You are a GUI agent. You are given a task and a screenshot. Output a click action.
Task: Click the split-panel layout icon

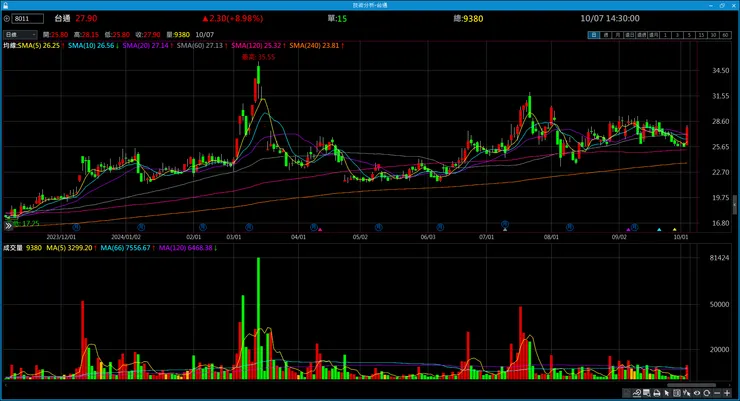677,393
